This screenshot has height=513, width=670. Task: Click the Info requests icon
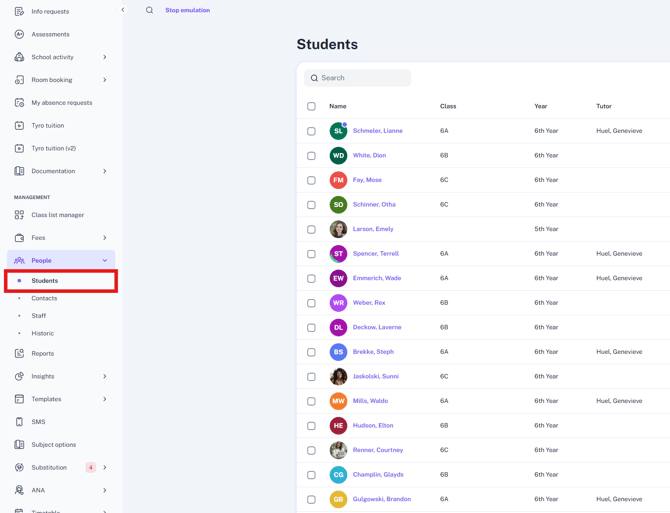19,12
